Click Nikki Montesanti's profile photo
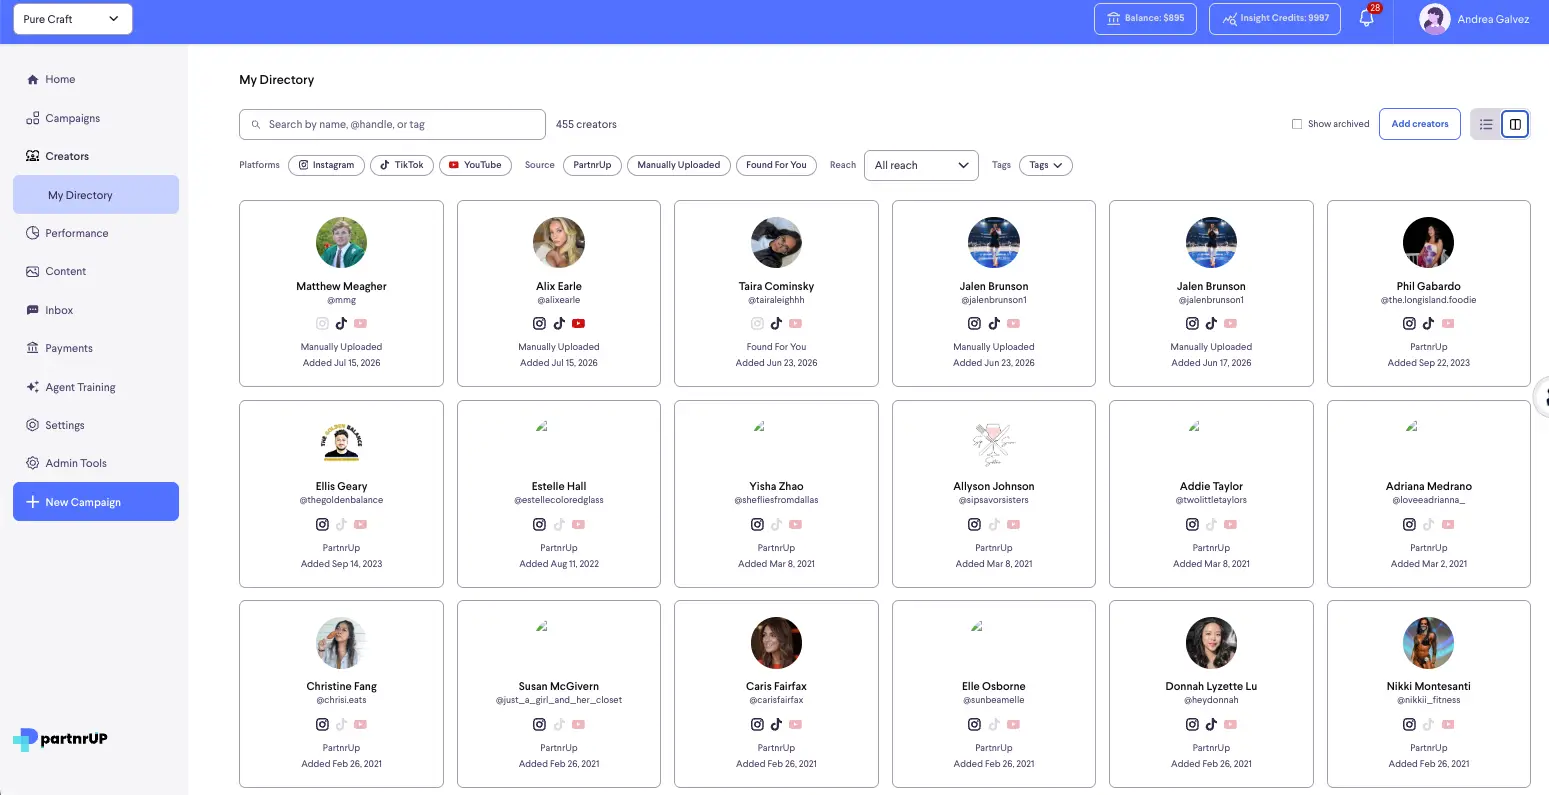The height and width of the screenshot is (795, 1549). (1428, 642)
